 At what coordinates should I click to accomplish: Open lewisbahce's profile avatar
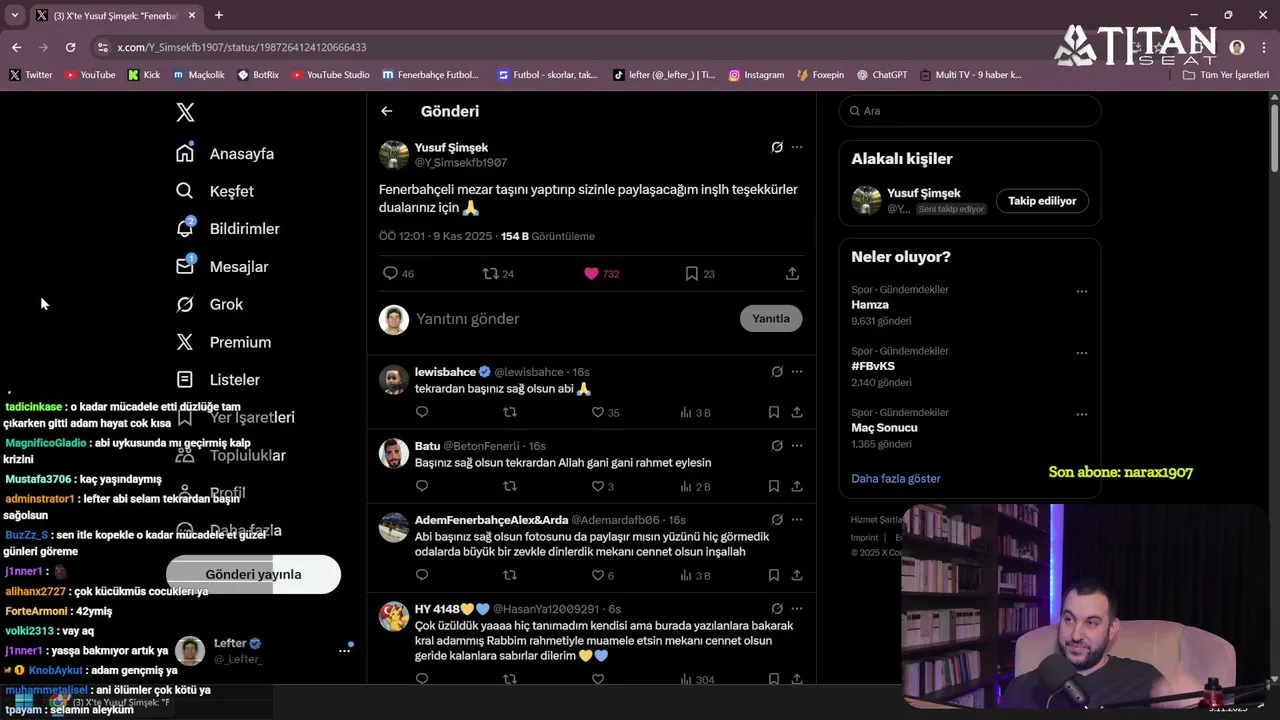click(x=394, y=380)
